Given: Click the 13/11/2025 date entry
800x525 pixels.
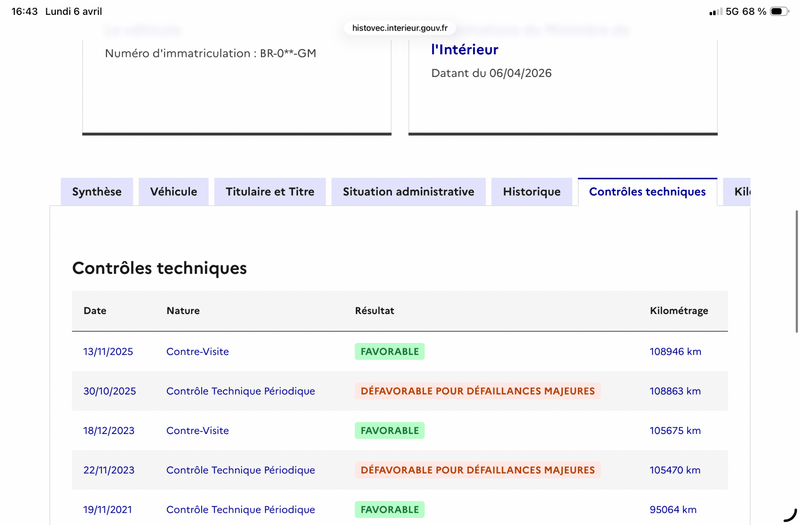Looking at the screenshot, I should tap(108, 352).
